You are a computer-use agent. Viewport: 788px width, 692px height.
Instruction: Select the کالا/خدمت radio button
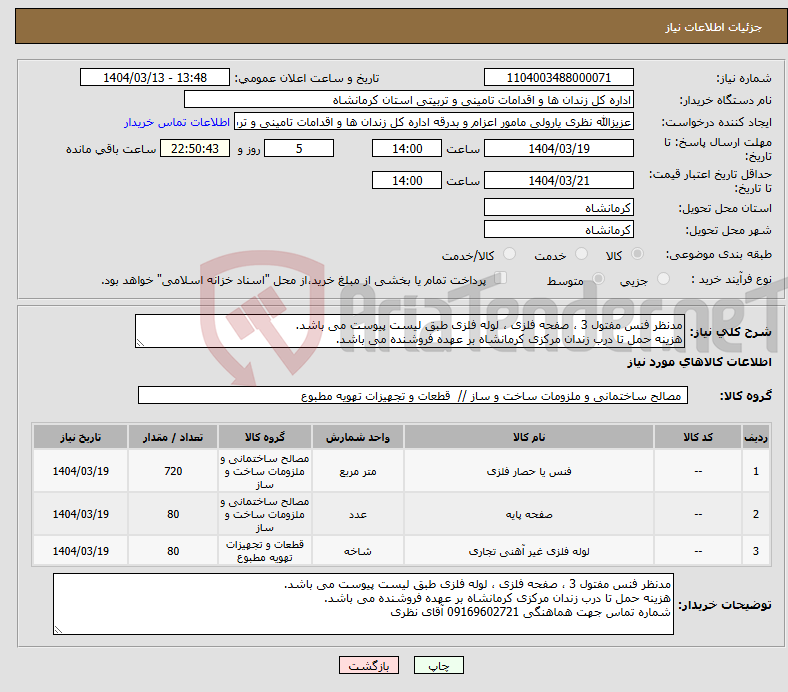[x=510, y=254]
